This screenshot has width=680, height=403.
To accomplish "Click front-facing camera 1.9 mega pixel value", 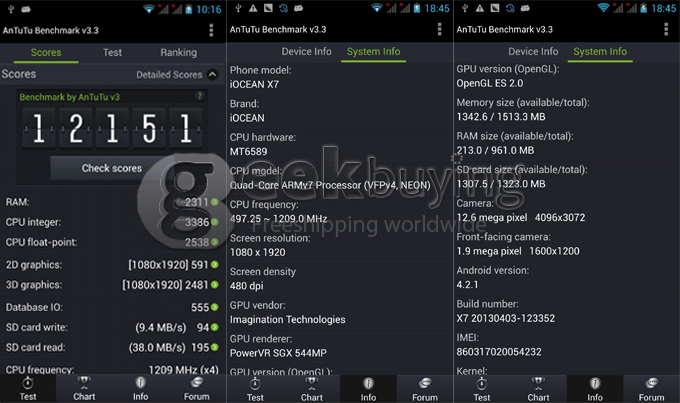I will (518, 251).
